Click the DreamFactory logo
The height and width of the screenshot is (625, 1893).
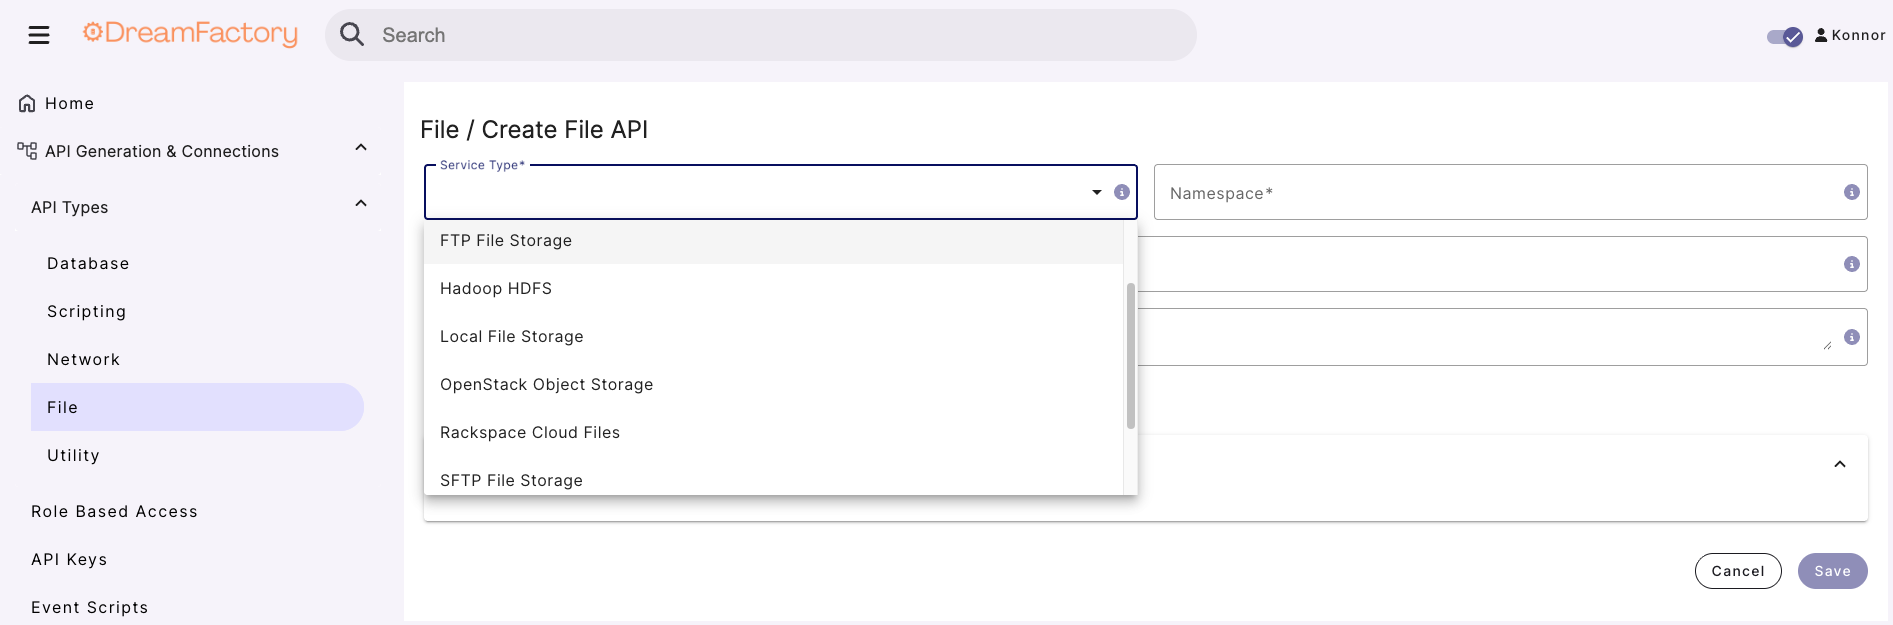pos(190,34)
